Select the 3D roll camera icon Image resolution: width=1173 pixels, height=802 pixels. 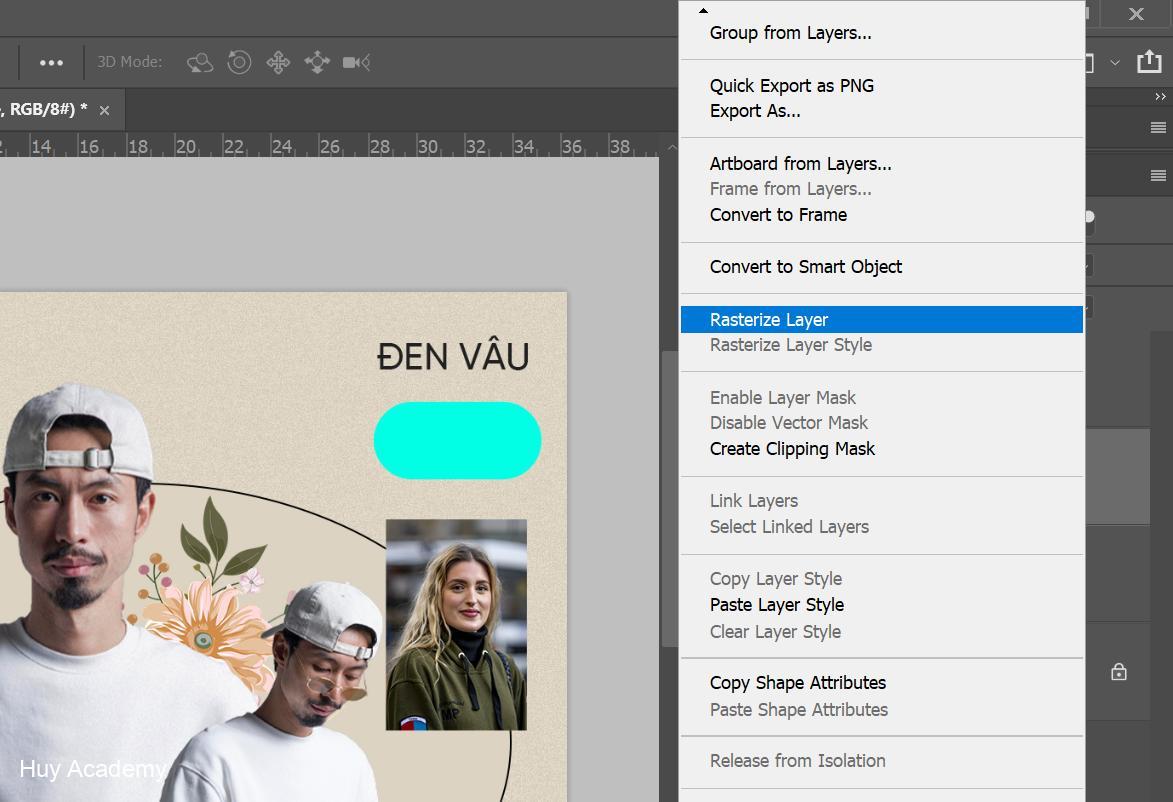[239, 62]
